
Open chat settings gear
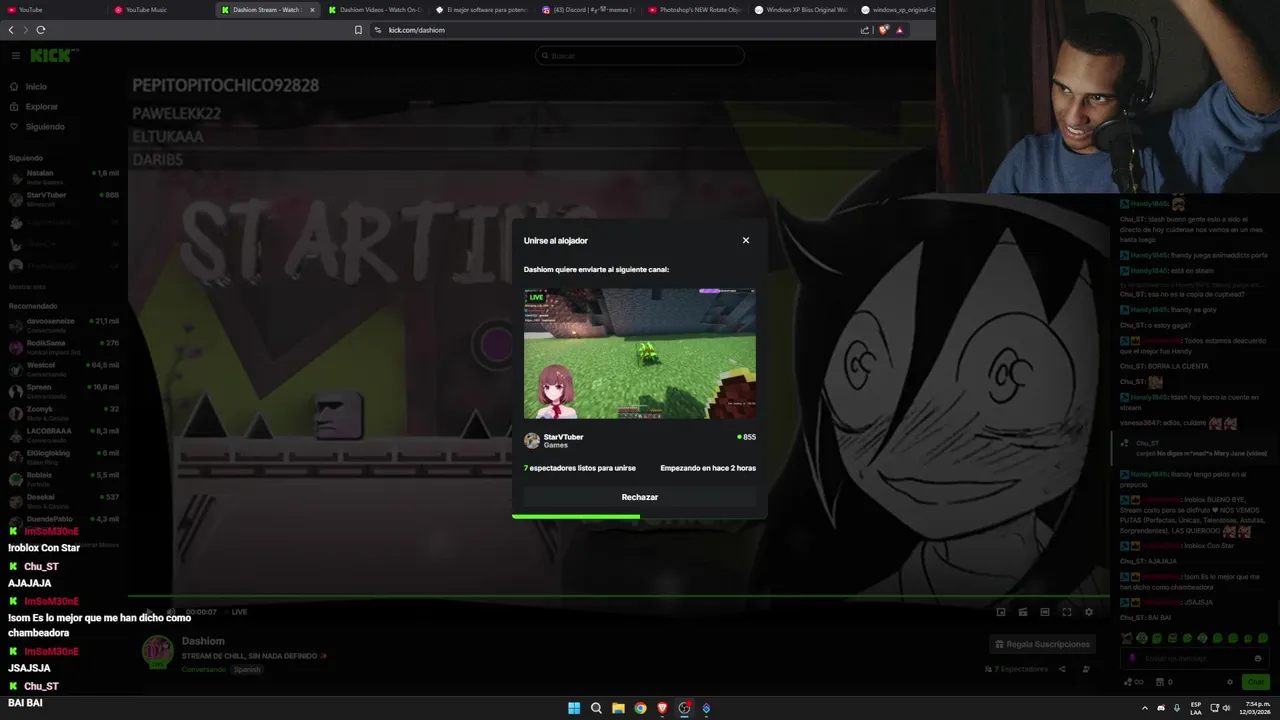[1230, 682]
